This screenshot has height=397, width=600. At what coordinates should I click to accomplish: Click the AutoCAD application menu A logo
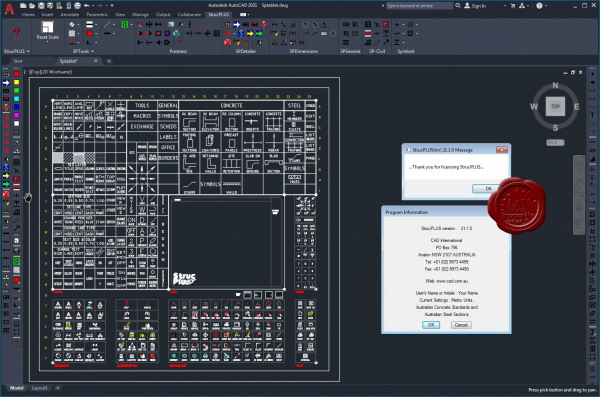[x=9, y=9]
